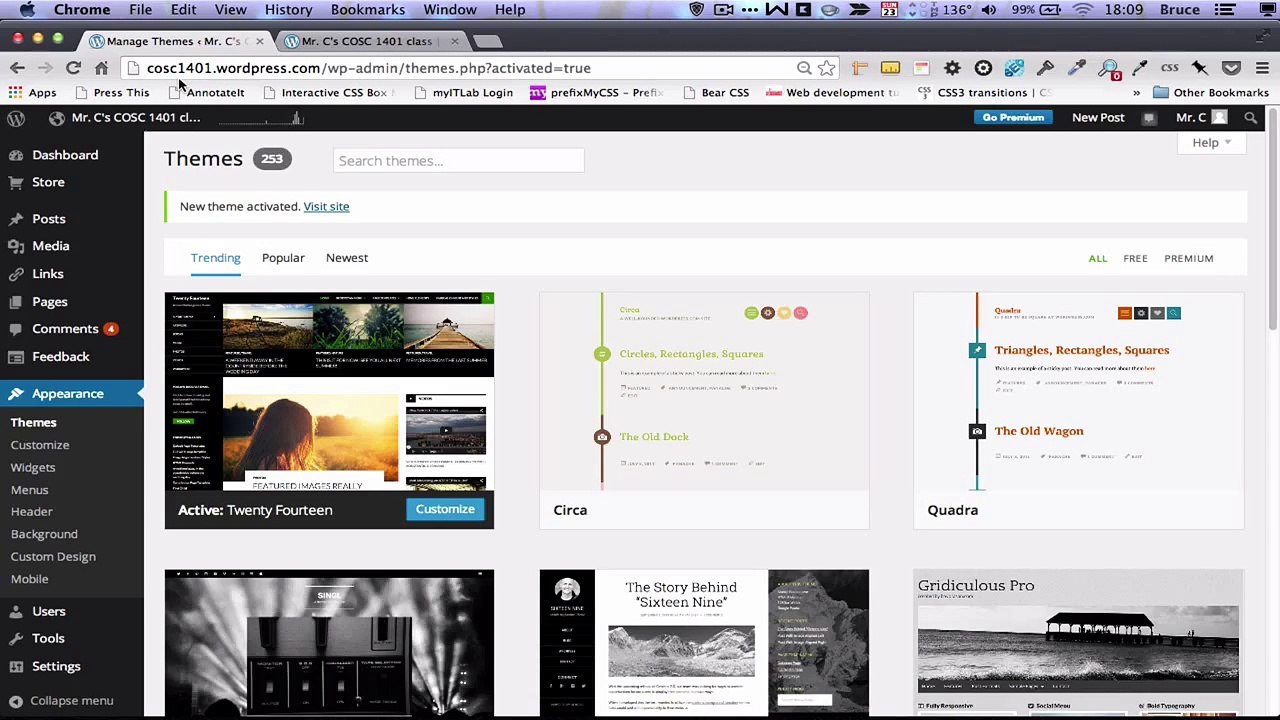The height and width of the screenshot is (720, 1280).
Task: Switch to the Newest themes tab
Action: tap(347, 258)
